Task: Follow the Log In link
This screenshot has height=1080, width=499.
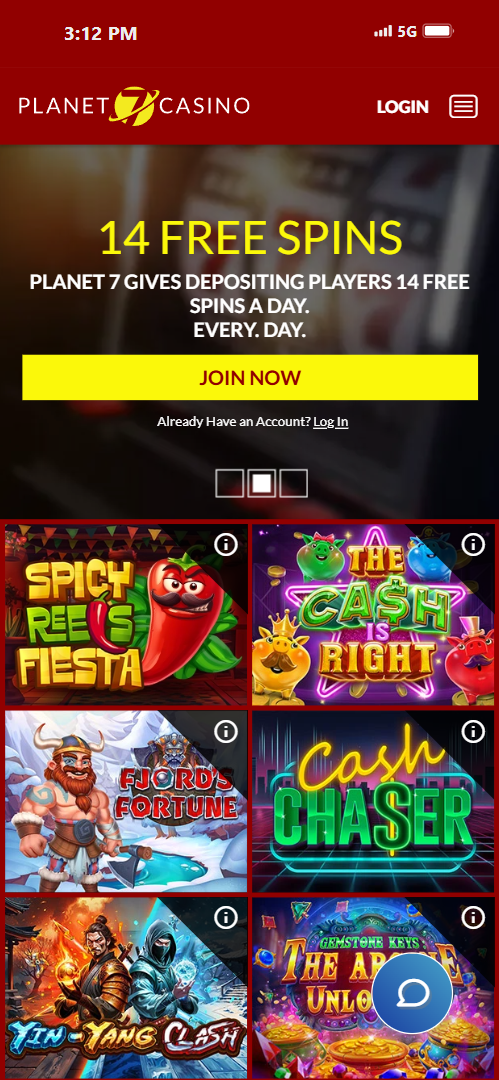Action: [x=331, y=422]
